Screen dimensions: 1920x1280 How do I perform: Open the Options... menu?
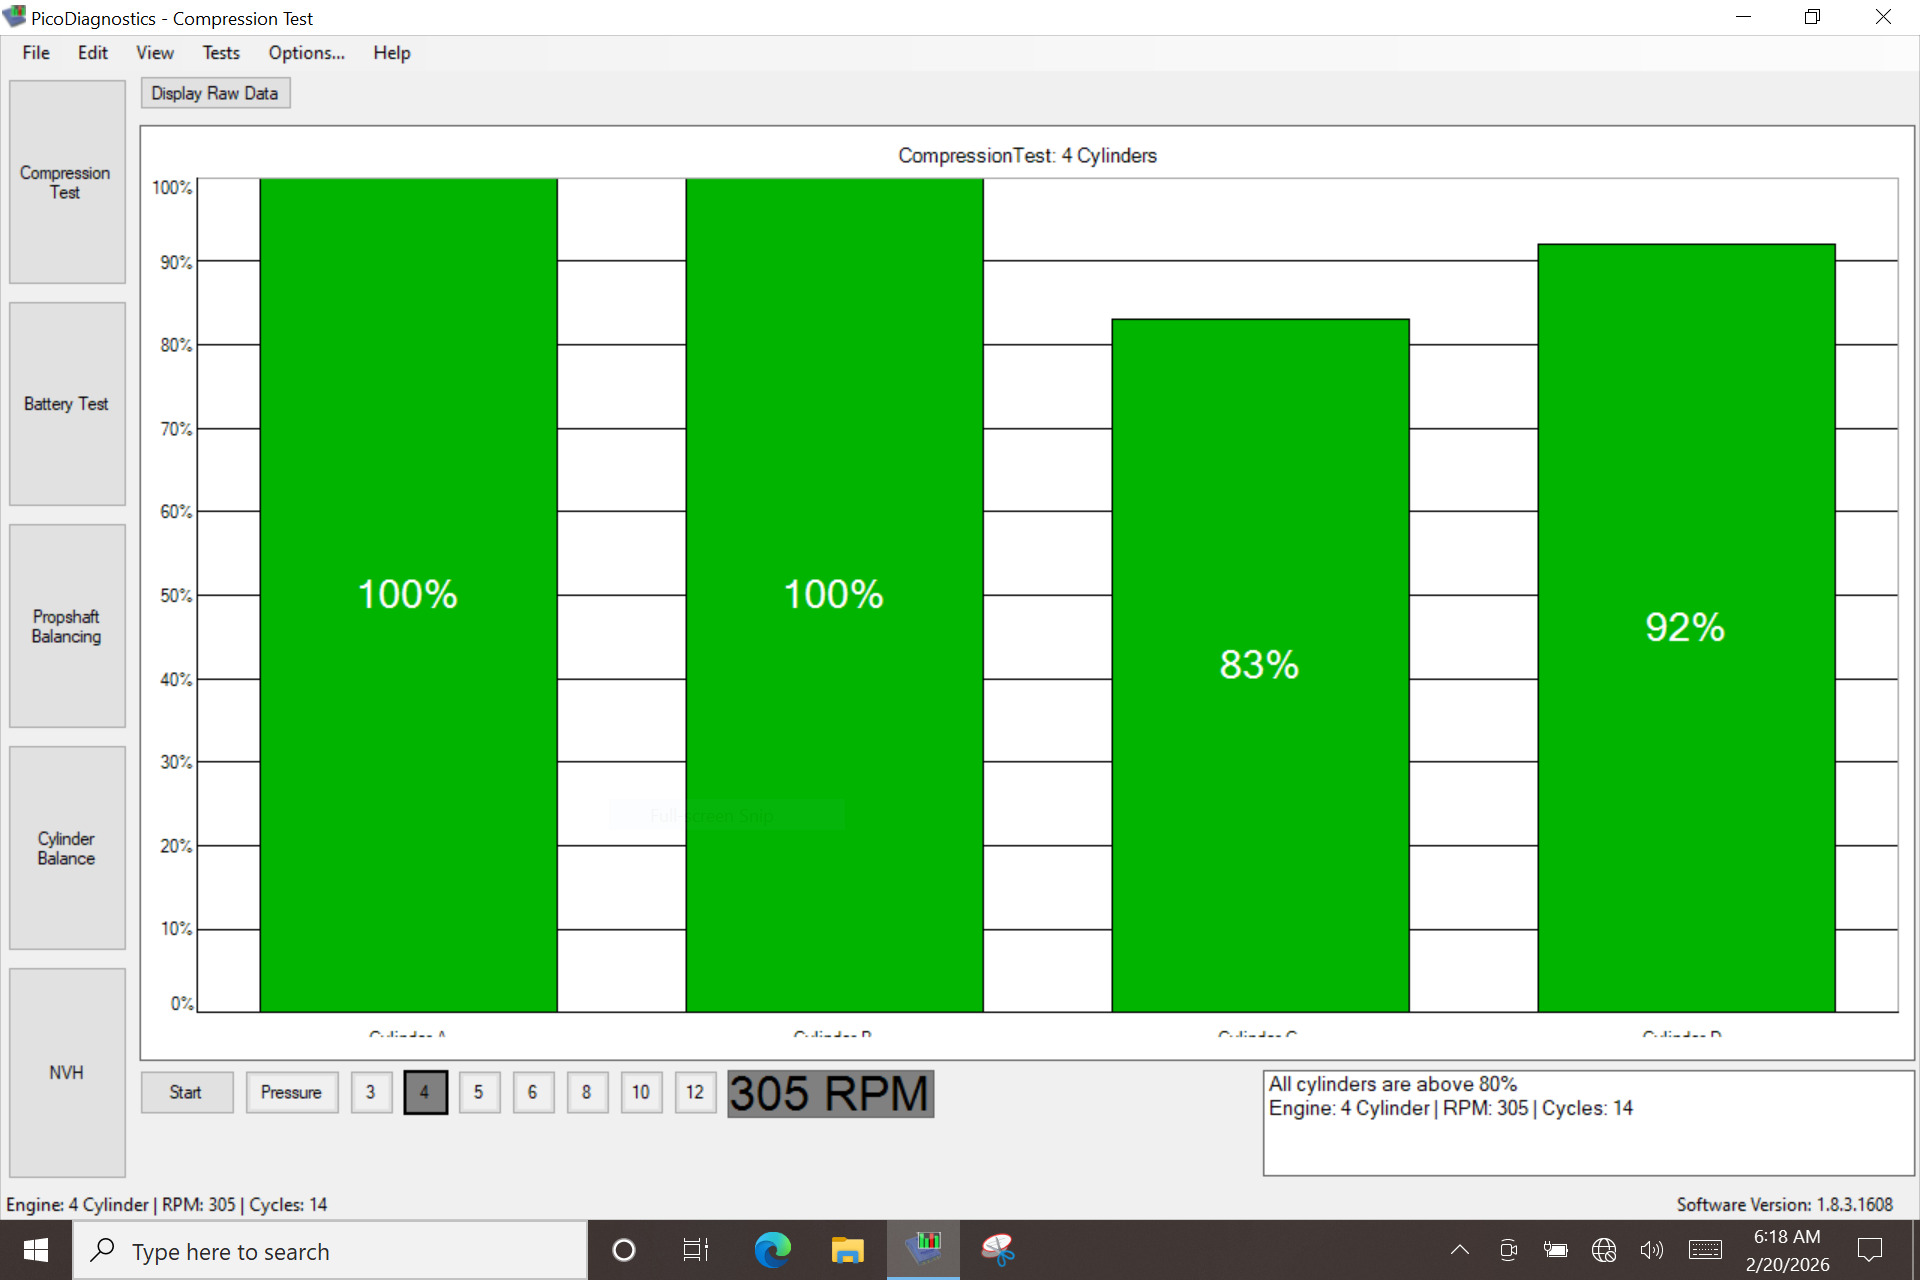coord(306,53)
